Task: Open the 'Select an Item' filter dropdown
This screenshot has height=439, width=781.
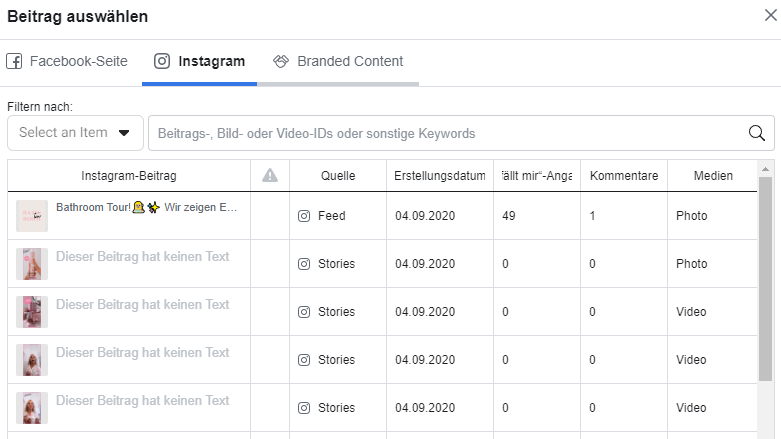Action: pos(74,133)
